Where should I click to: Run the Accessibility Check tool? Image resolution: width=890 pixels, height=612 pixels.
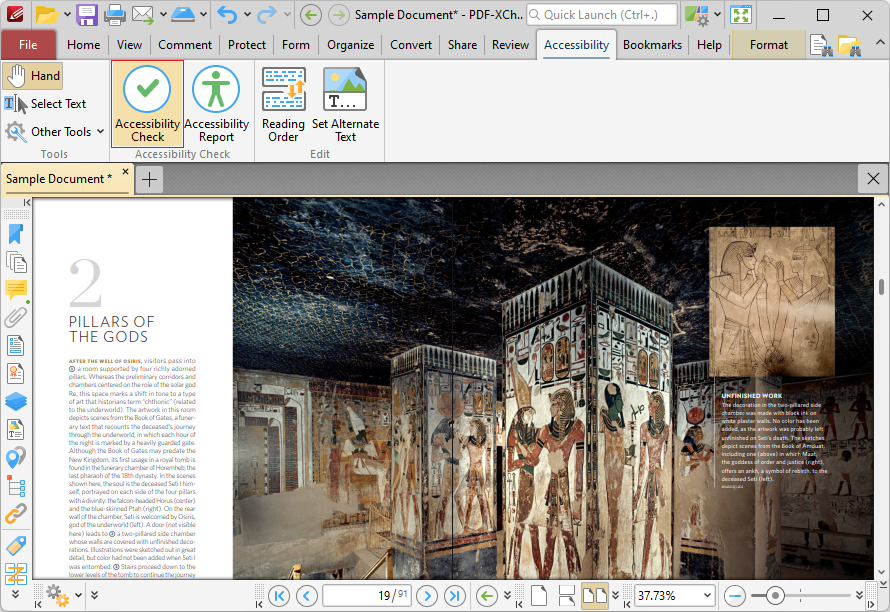[147, 104]
